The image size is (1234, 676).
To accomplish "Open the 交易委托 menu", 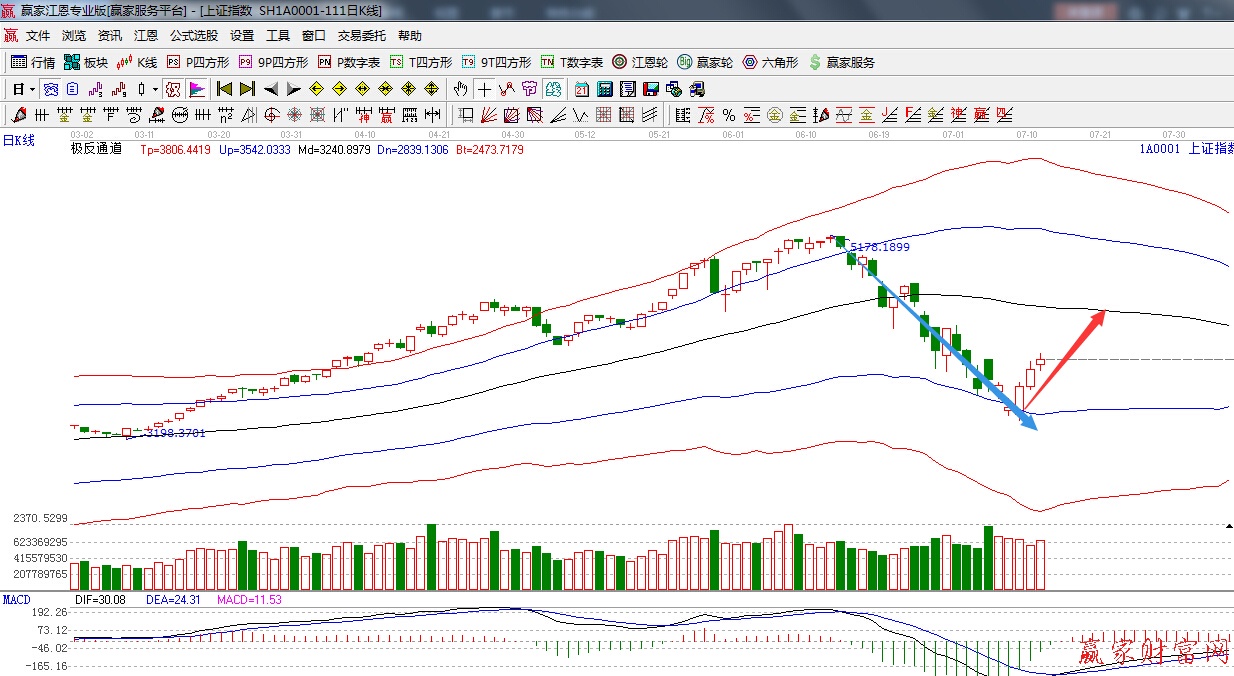I will point(361,35).
